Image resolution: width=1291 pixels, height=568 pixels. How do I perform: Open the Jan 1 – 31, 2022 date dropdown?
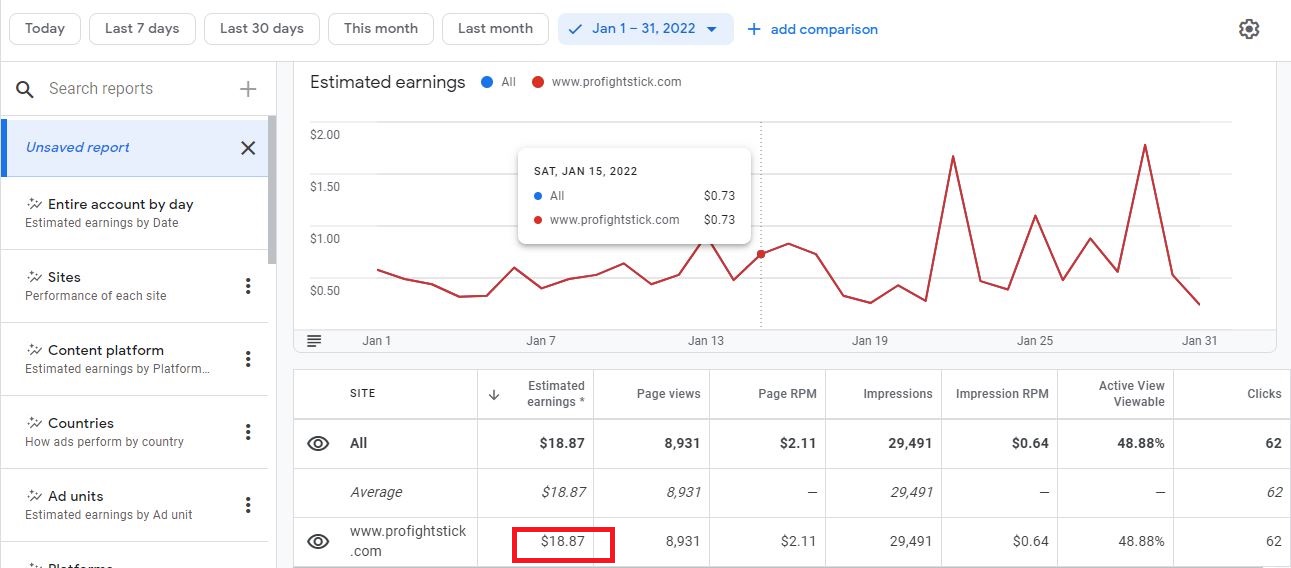646,28
